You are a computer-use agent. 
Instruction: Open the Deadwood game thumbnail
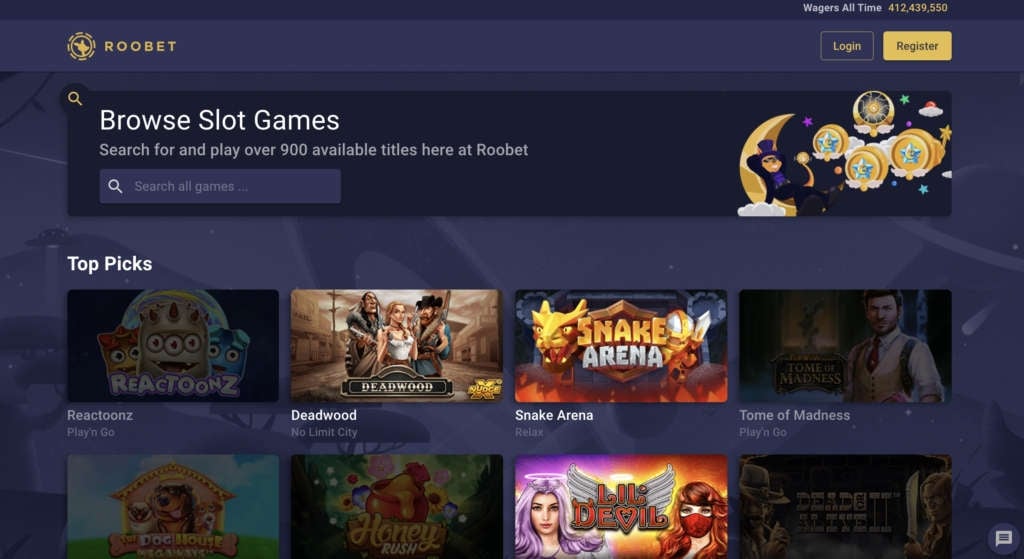tap(397, 346)
